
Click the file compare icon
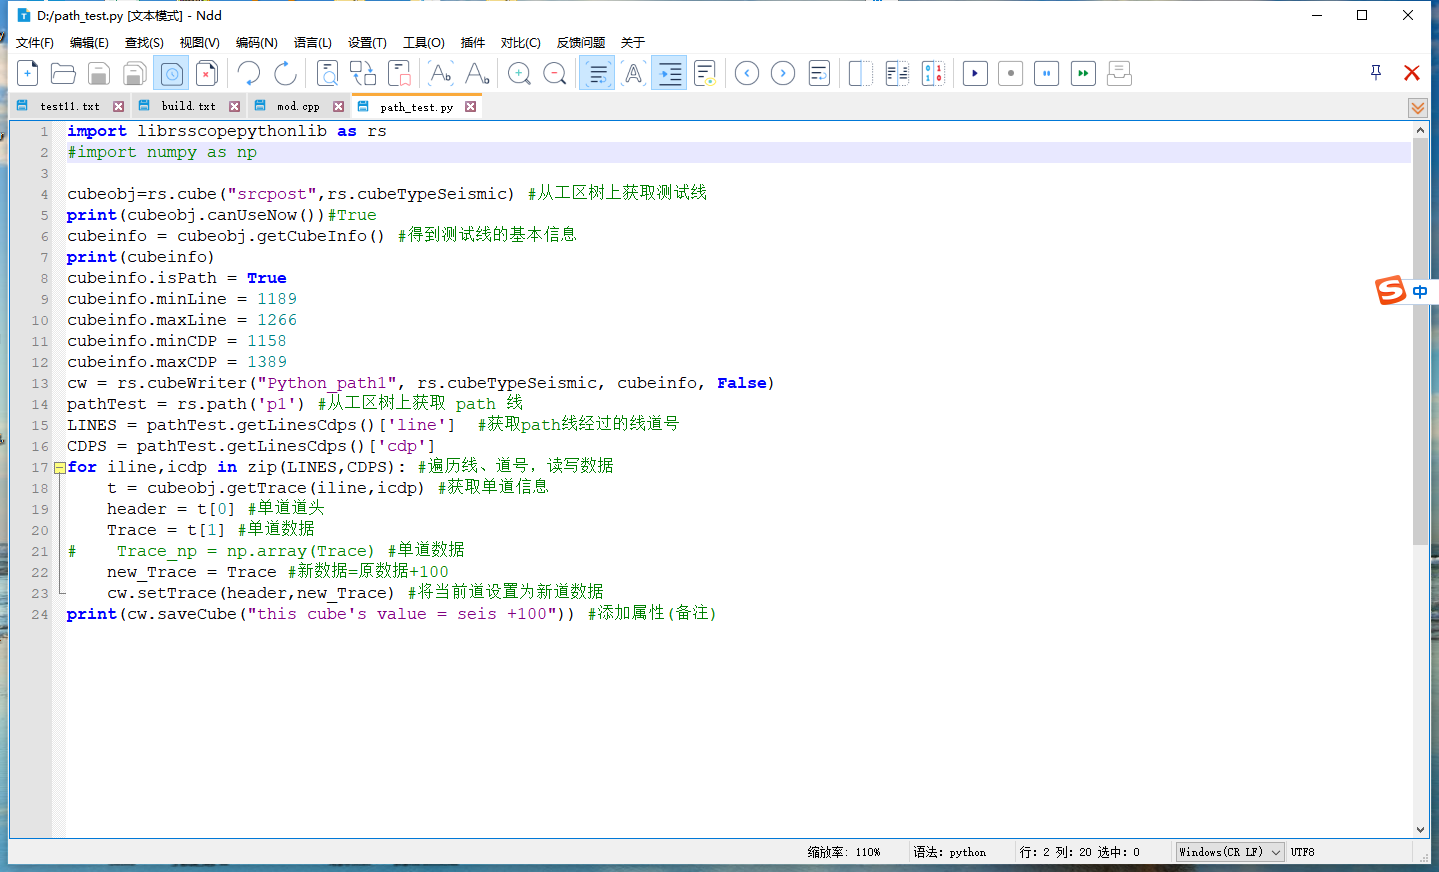tap(897, 73)
